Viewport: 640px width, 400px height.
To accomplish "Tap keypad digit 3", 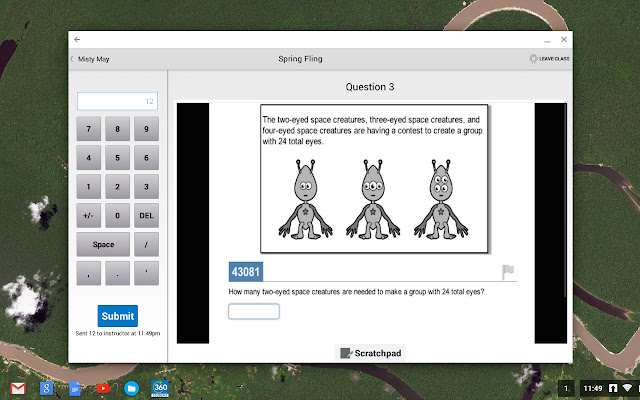I will pos(147,187).
